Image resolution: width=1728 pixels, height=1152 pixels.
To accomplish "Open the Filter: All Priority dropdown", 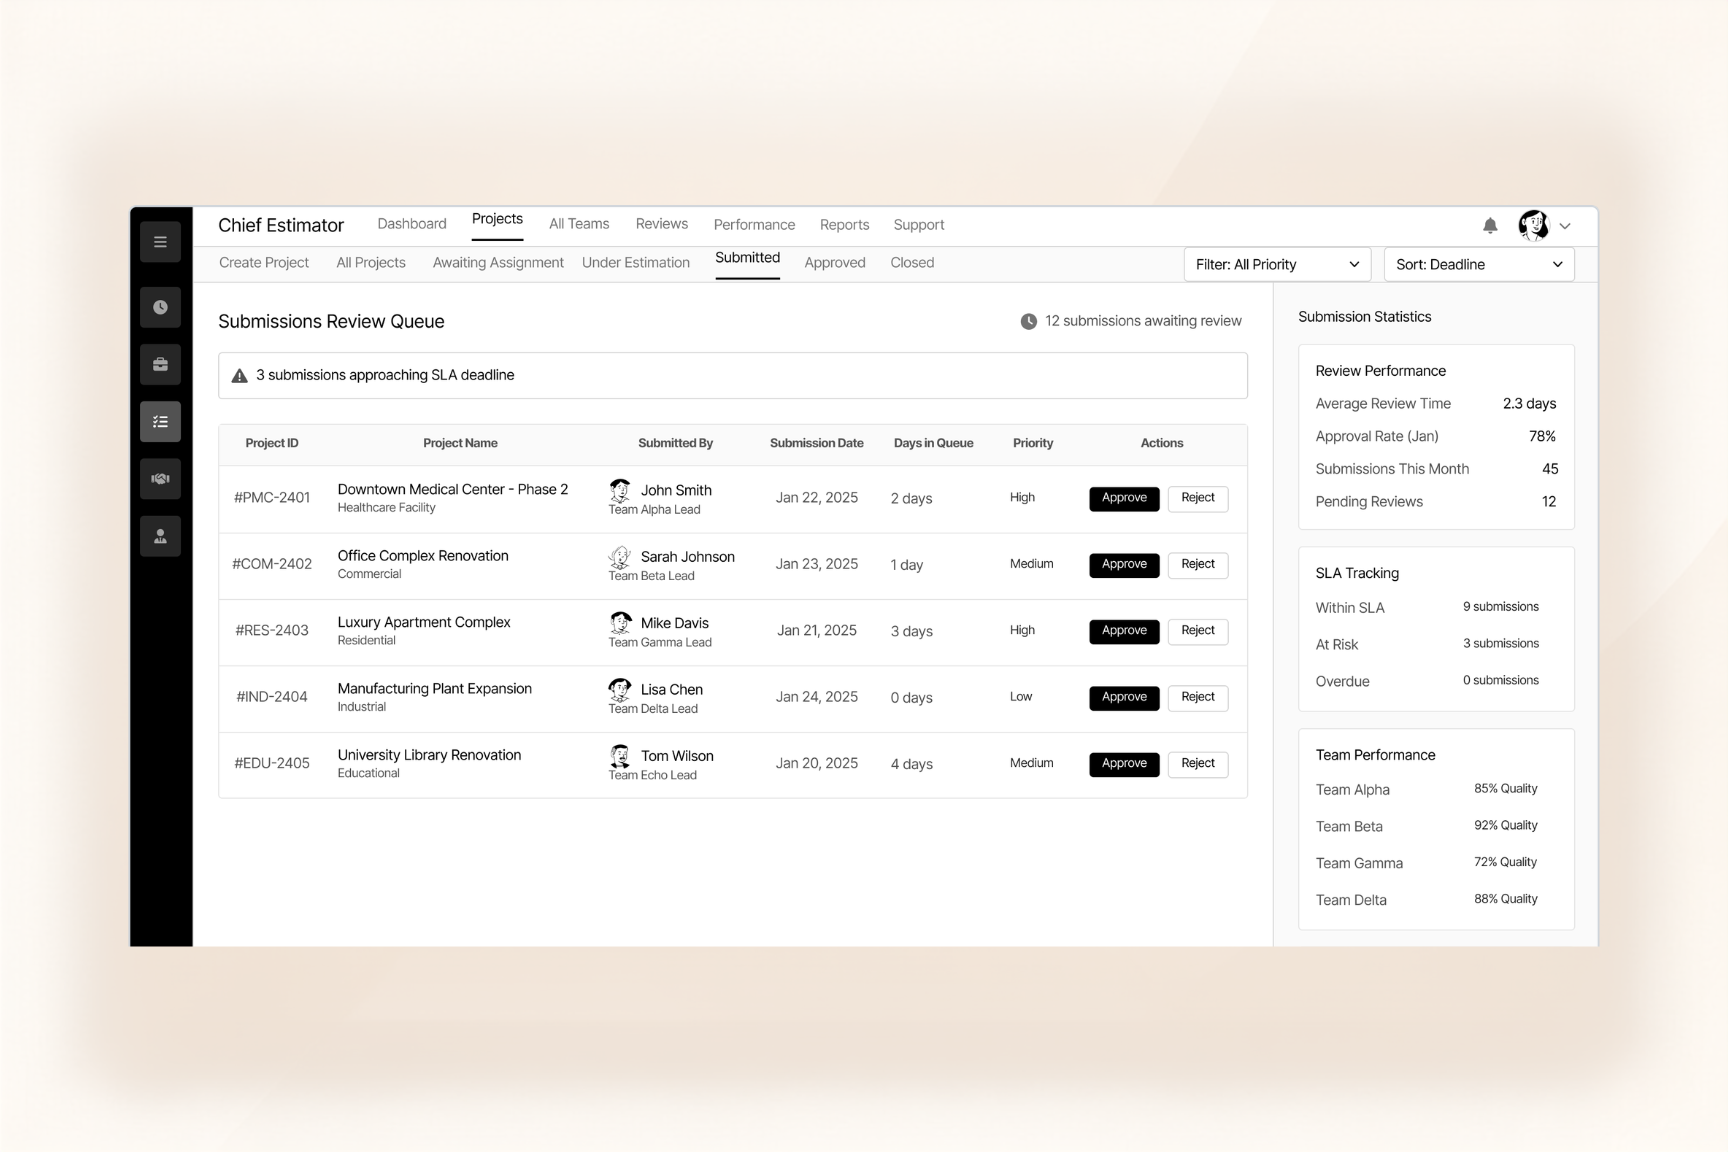I will 1277,264.
